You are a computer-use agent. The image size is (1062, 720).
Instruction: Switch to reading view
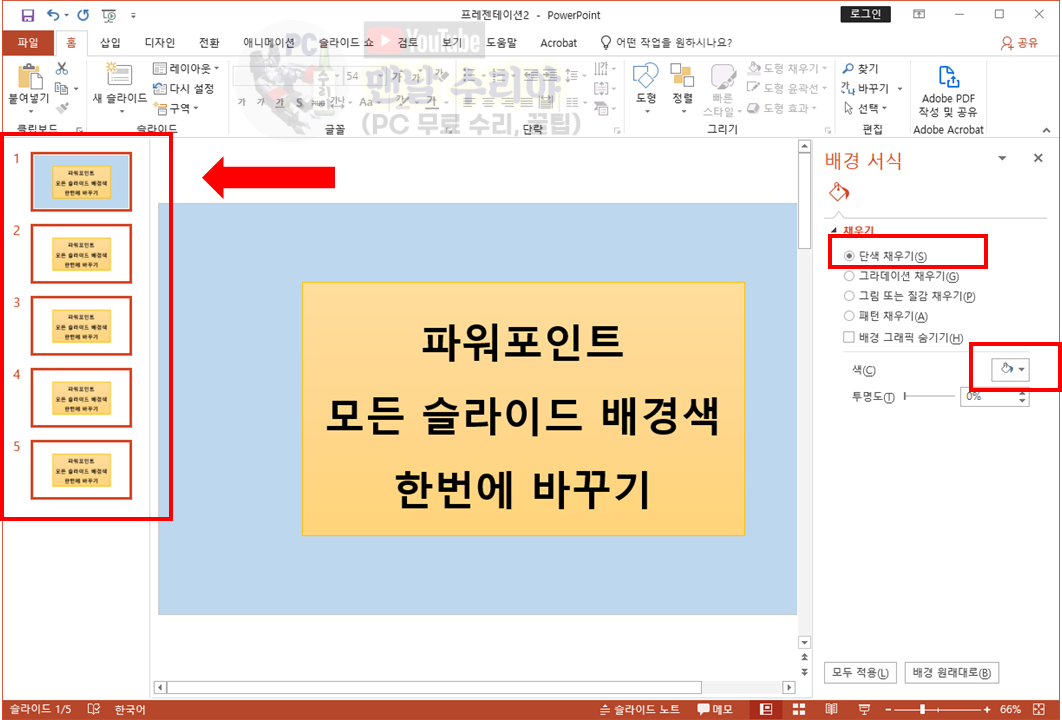(832, 709)
